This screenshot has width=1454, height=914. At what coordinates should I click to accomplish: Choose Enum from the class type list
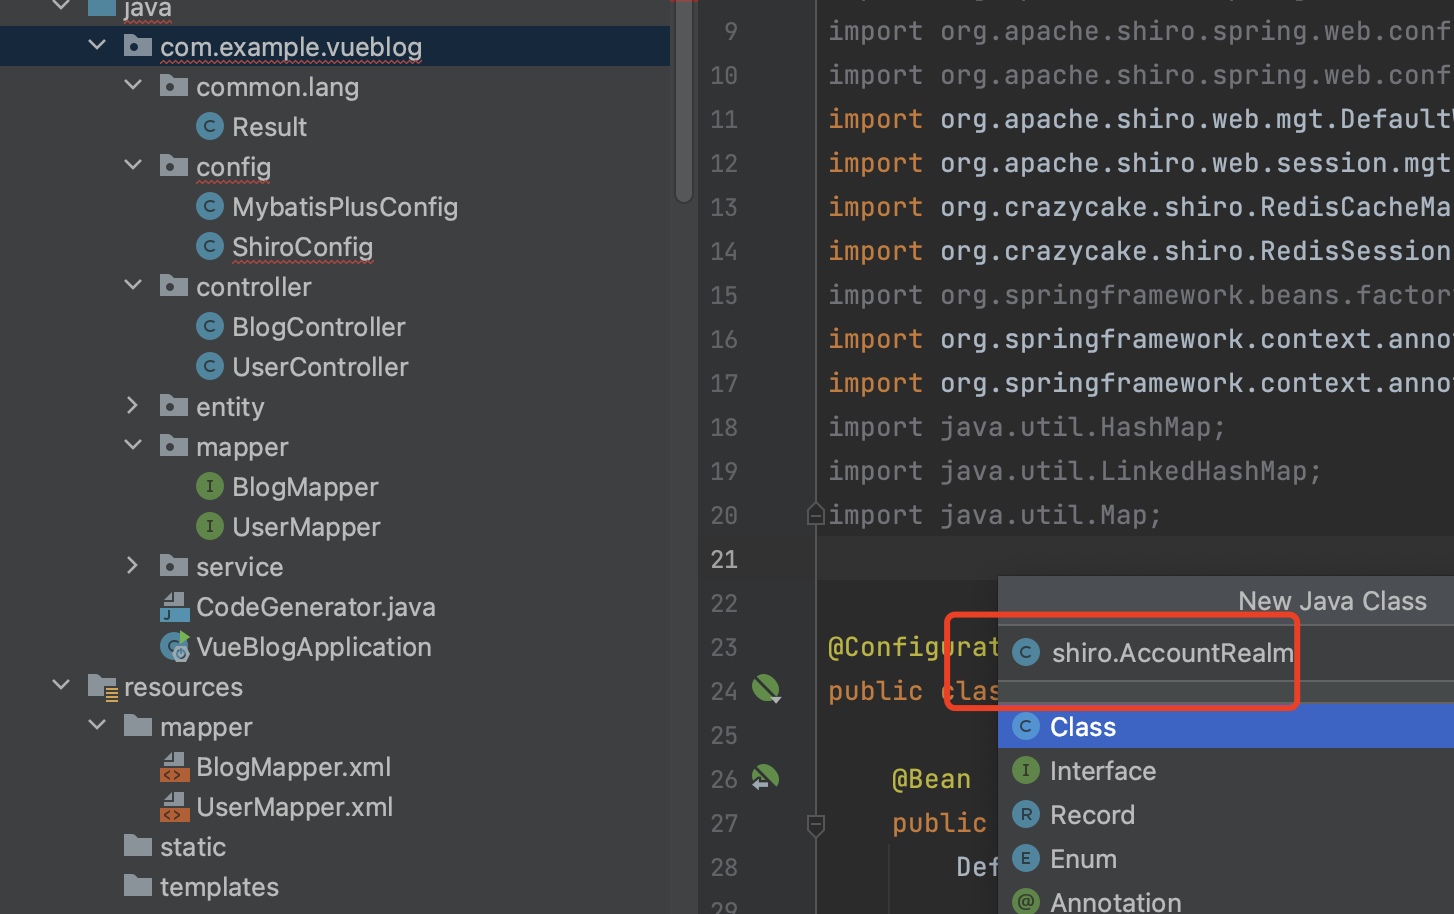1083,859
